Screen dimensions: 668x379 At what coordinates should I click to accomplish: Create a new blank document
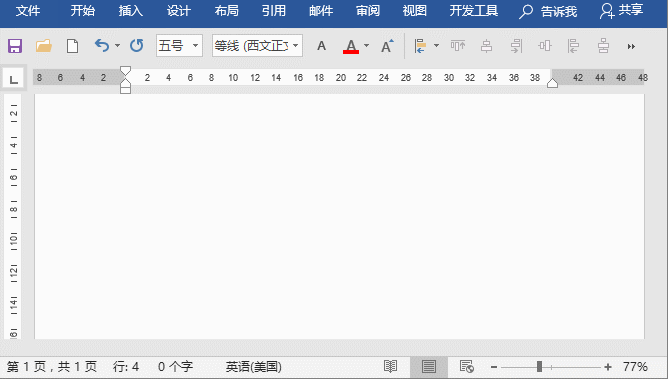72,46
